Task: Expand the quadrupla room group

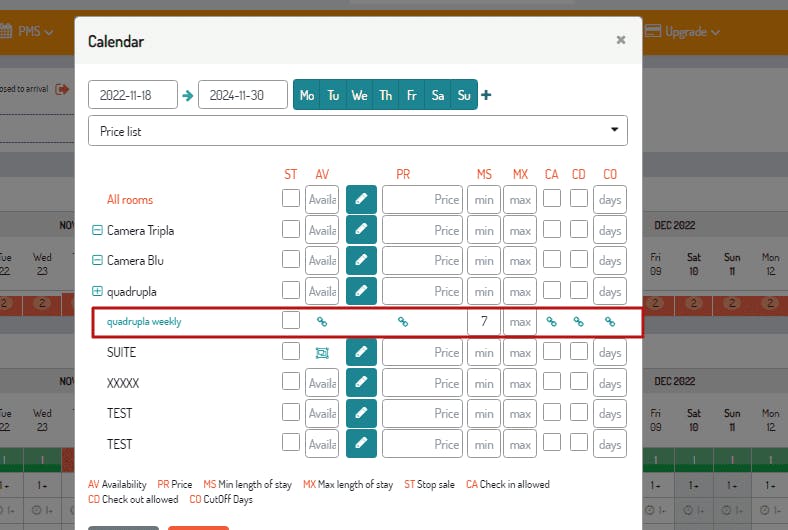Action: [97, 291]
